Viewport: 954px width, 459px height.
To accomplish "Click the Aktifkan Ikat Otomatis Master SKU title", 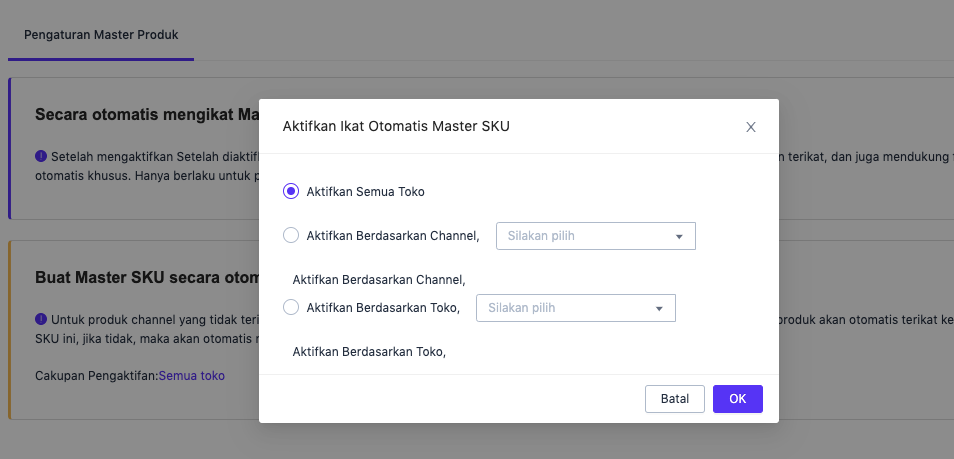I will coord(396,126).
